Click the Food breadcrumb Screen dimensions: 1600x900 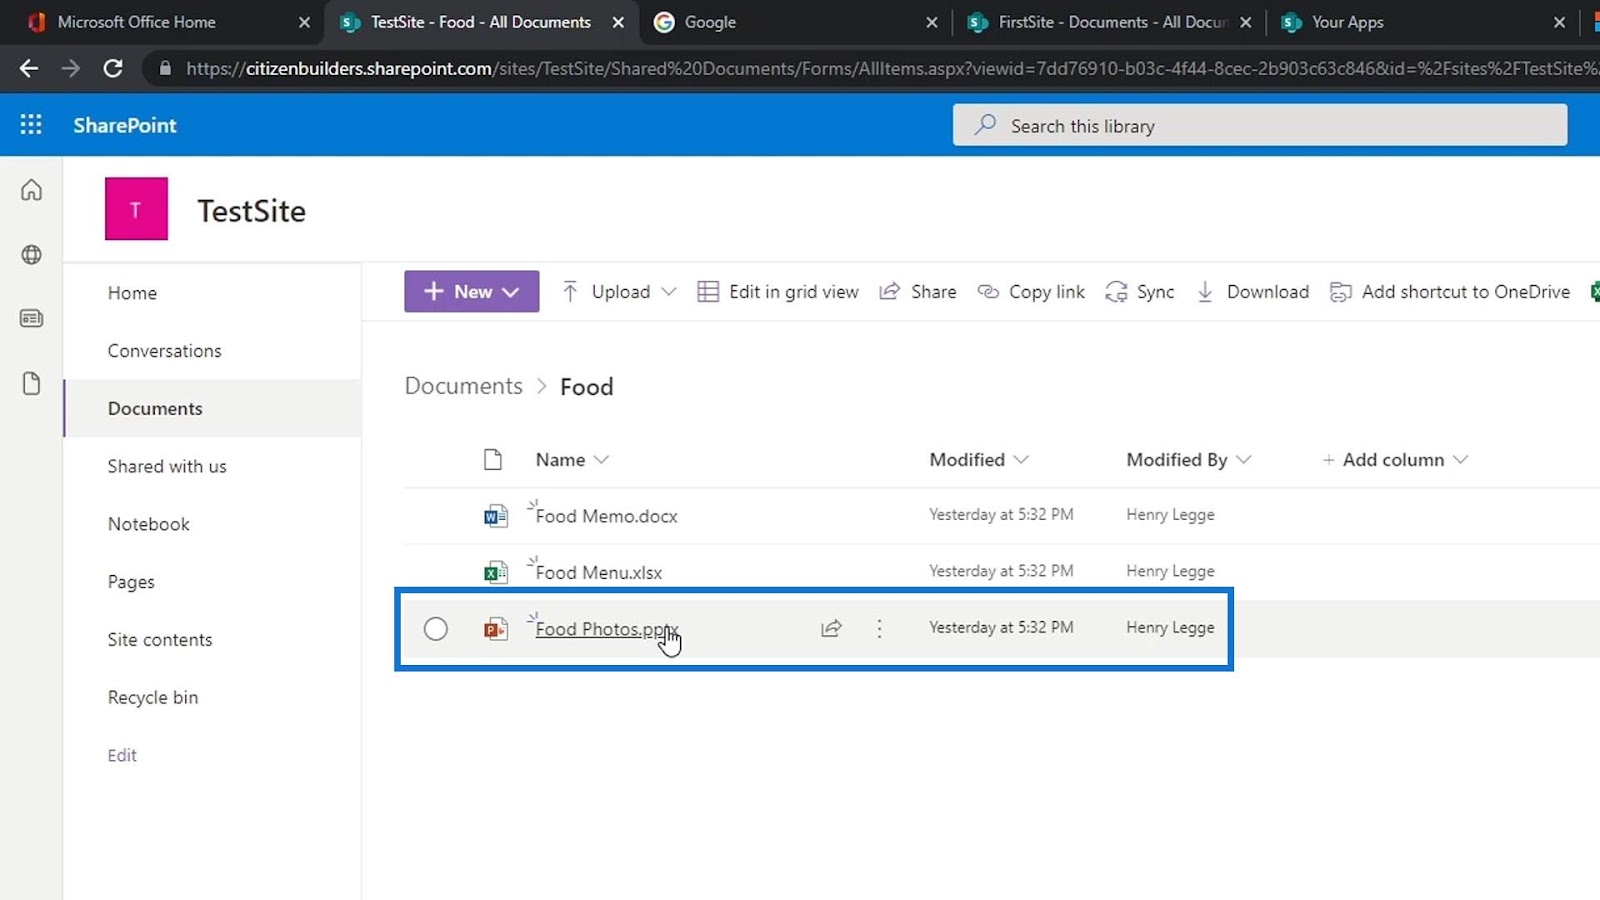point(586,386)
